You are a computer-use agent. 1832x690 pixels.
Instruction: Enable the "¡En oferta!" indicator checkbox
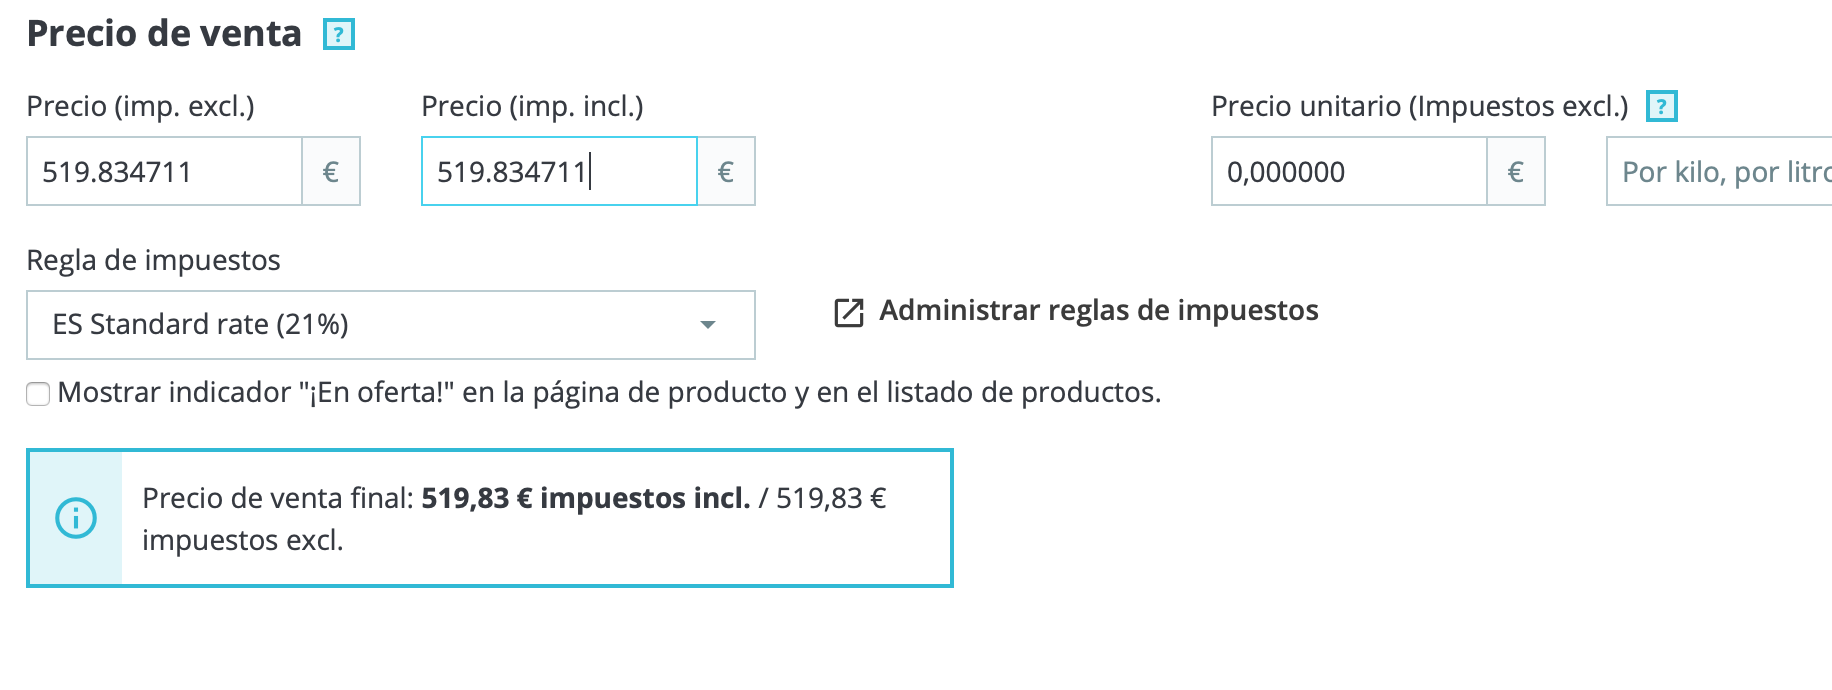pos(38,394)
